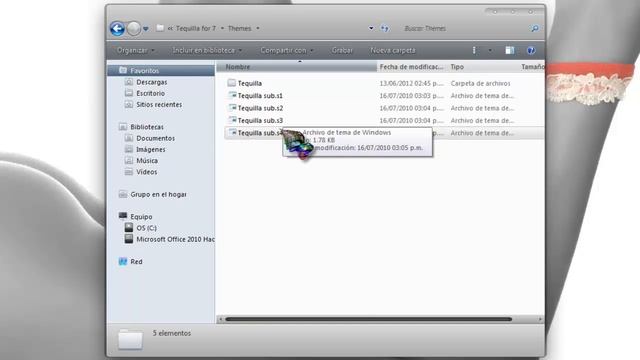This screenshot has height=360, width=640.
Task: Open Descargas in Favoritos
Action: (x=152, y=82)
